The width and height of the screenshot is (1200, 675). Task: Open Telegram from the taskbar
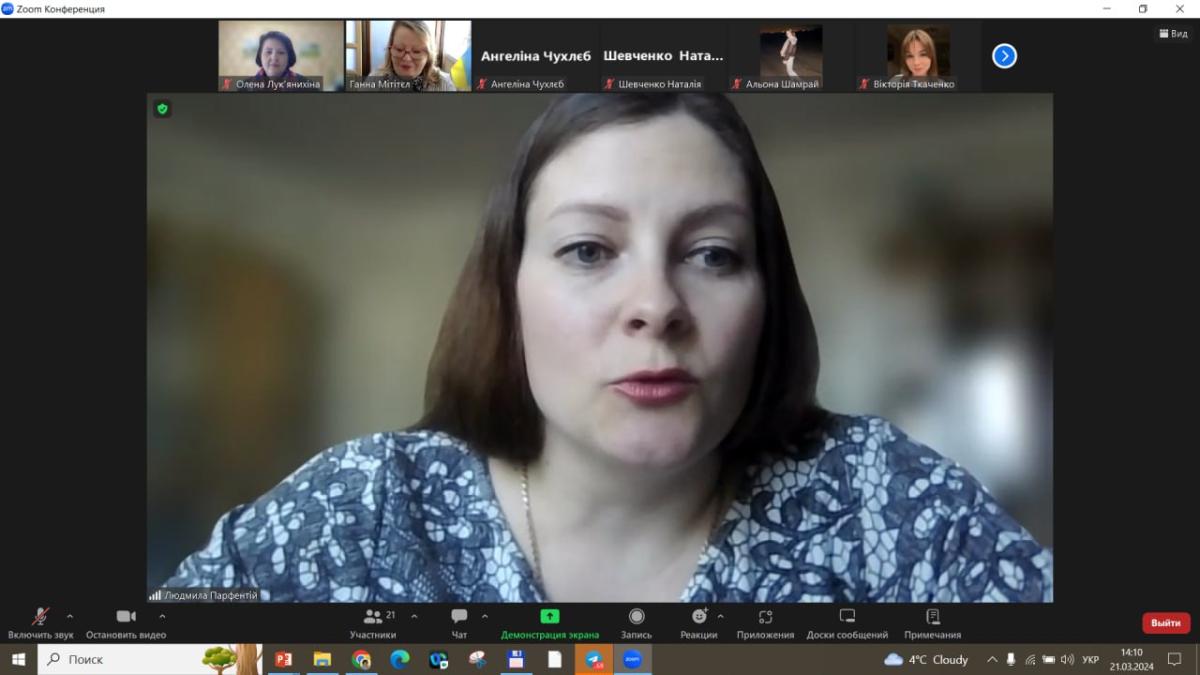pos(594,660)
